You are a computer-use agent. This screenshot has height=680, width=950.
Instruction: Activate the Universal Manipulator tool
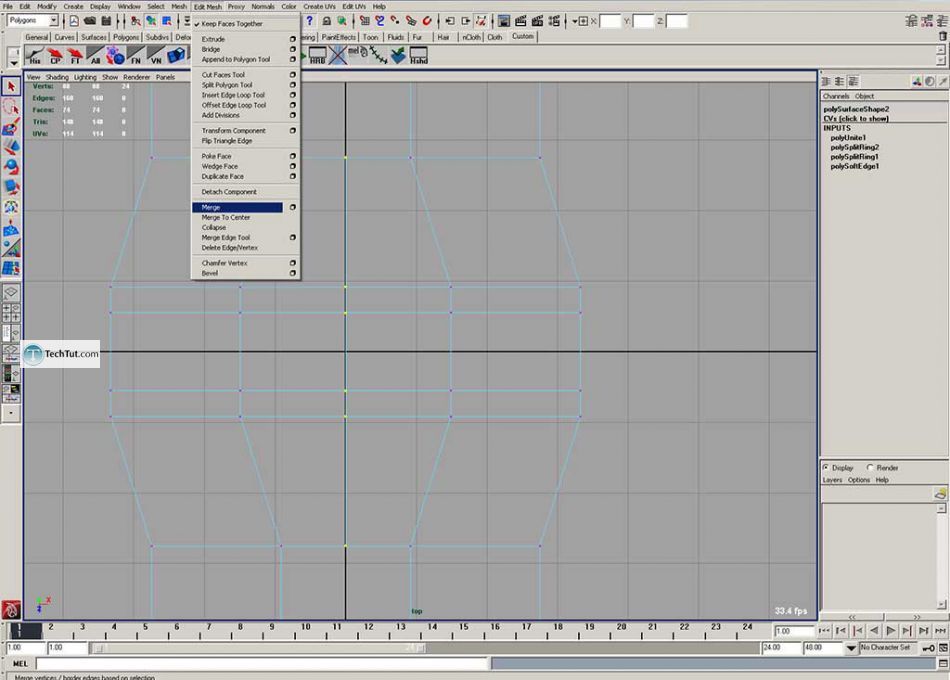click(11, 207)
